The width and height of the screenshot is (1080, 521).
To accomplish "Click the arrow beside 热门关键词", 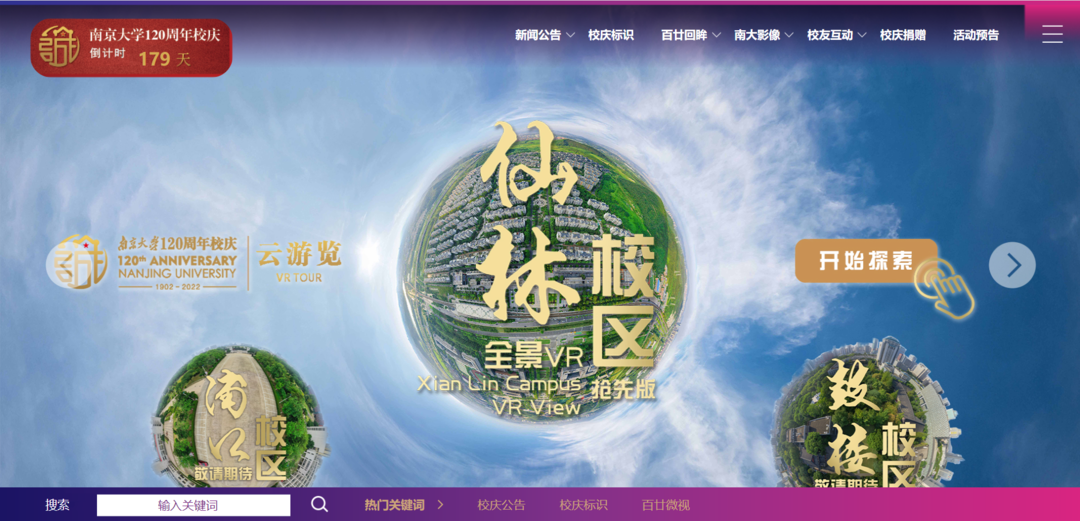I will pos(440,505).
